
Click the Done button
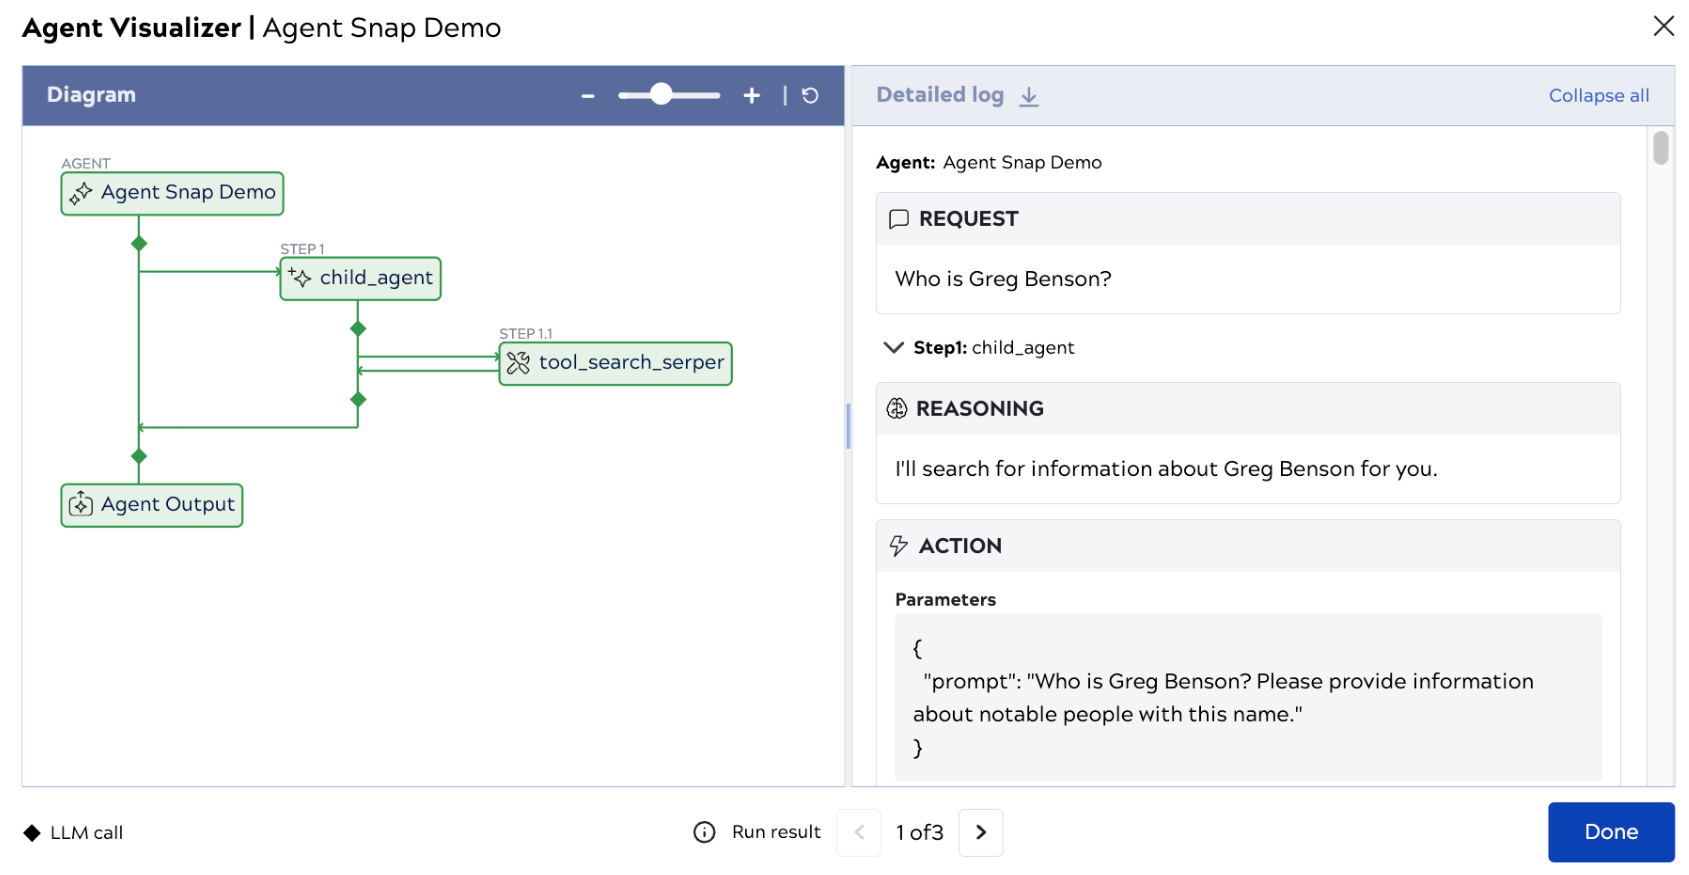coord(1610,832)
